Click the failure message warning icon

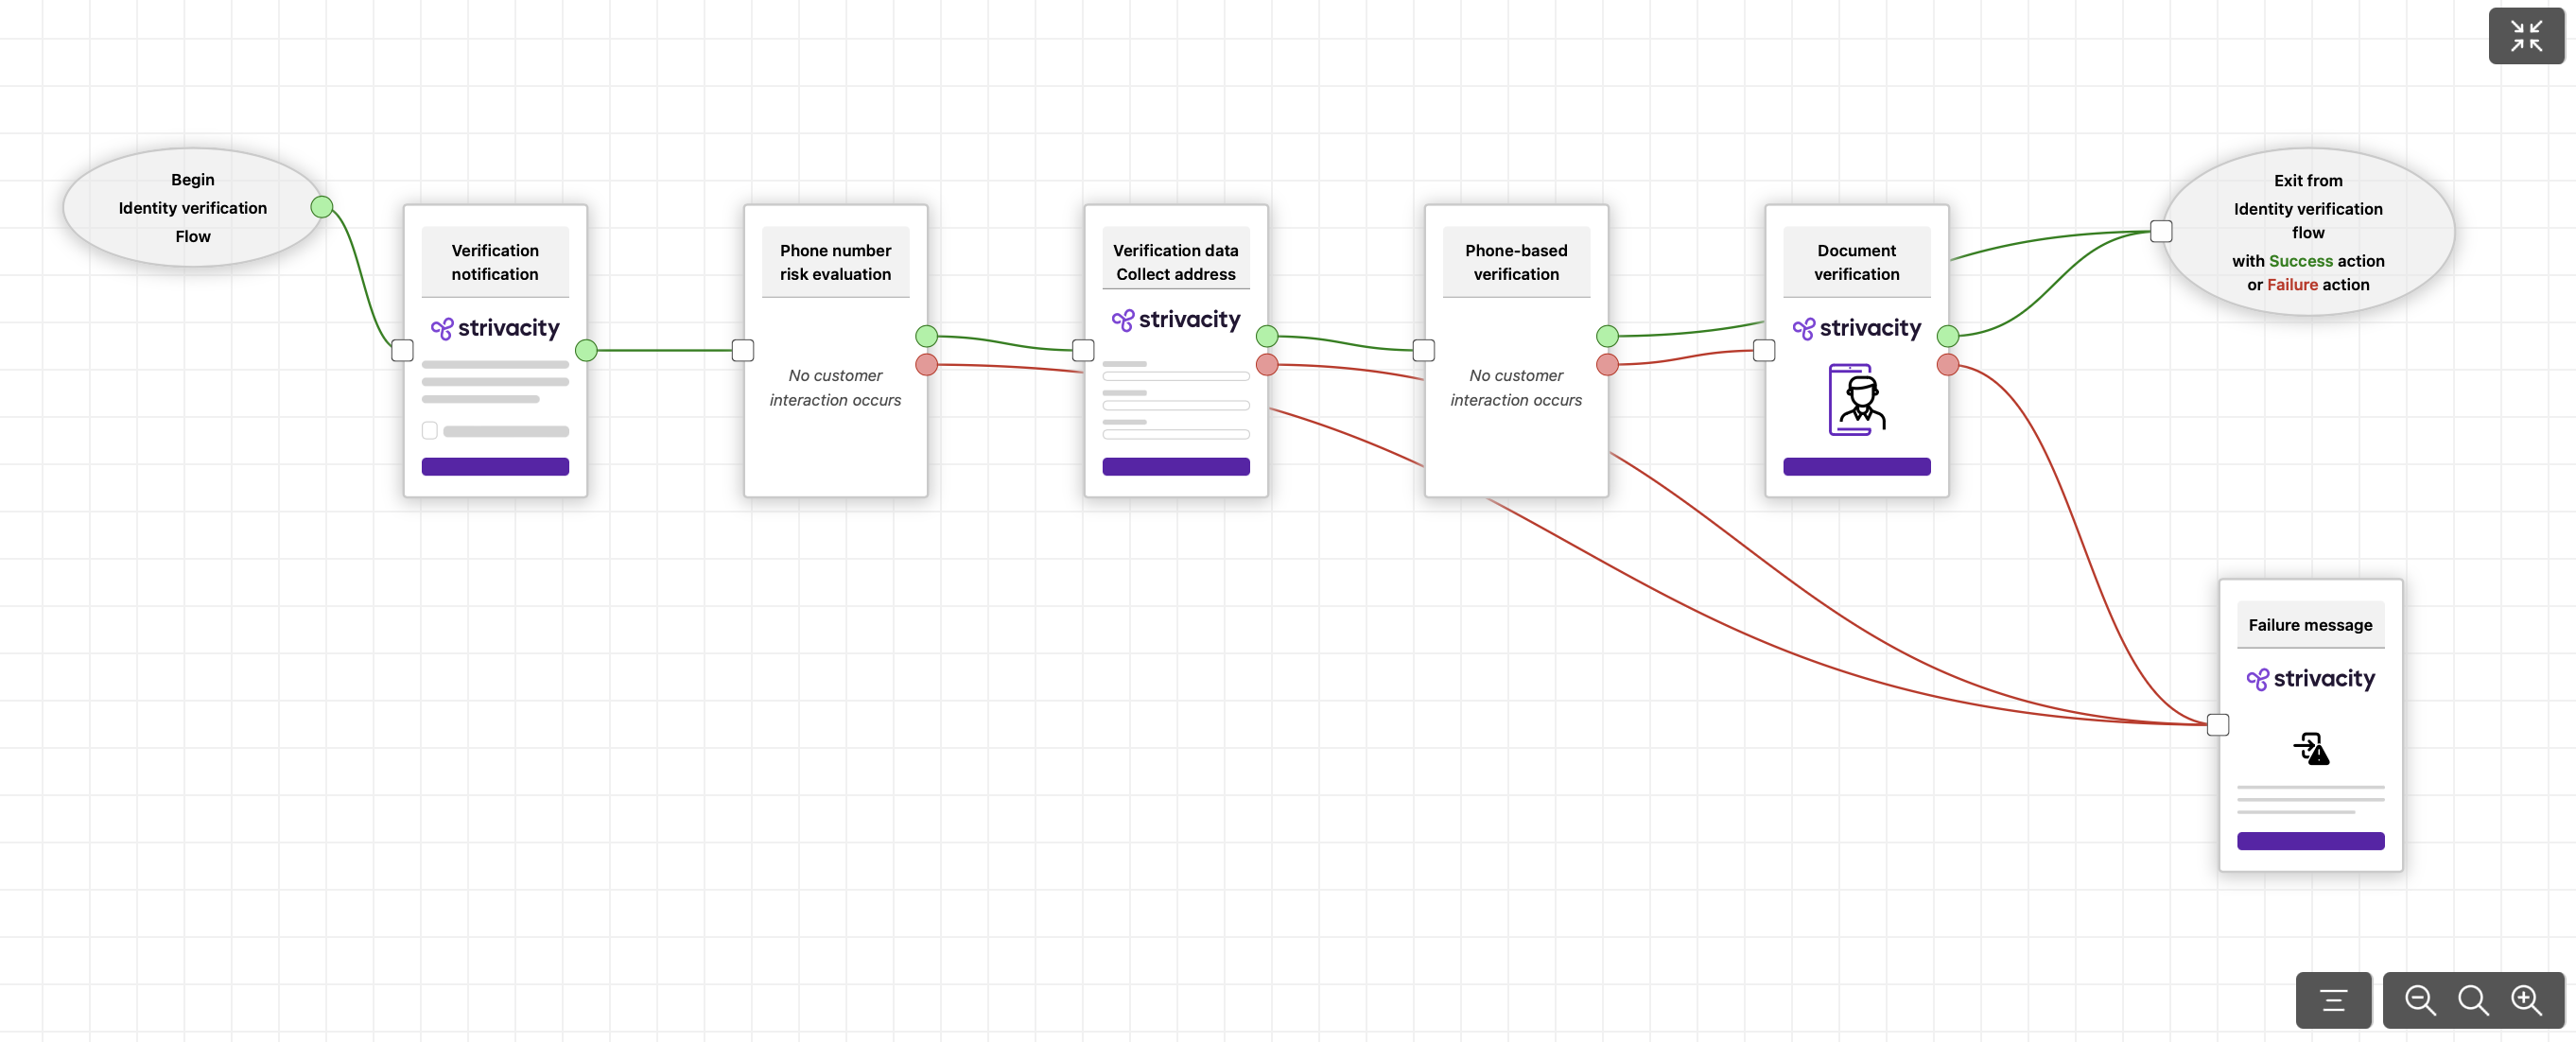click(2310, 748)
